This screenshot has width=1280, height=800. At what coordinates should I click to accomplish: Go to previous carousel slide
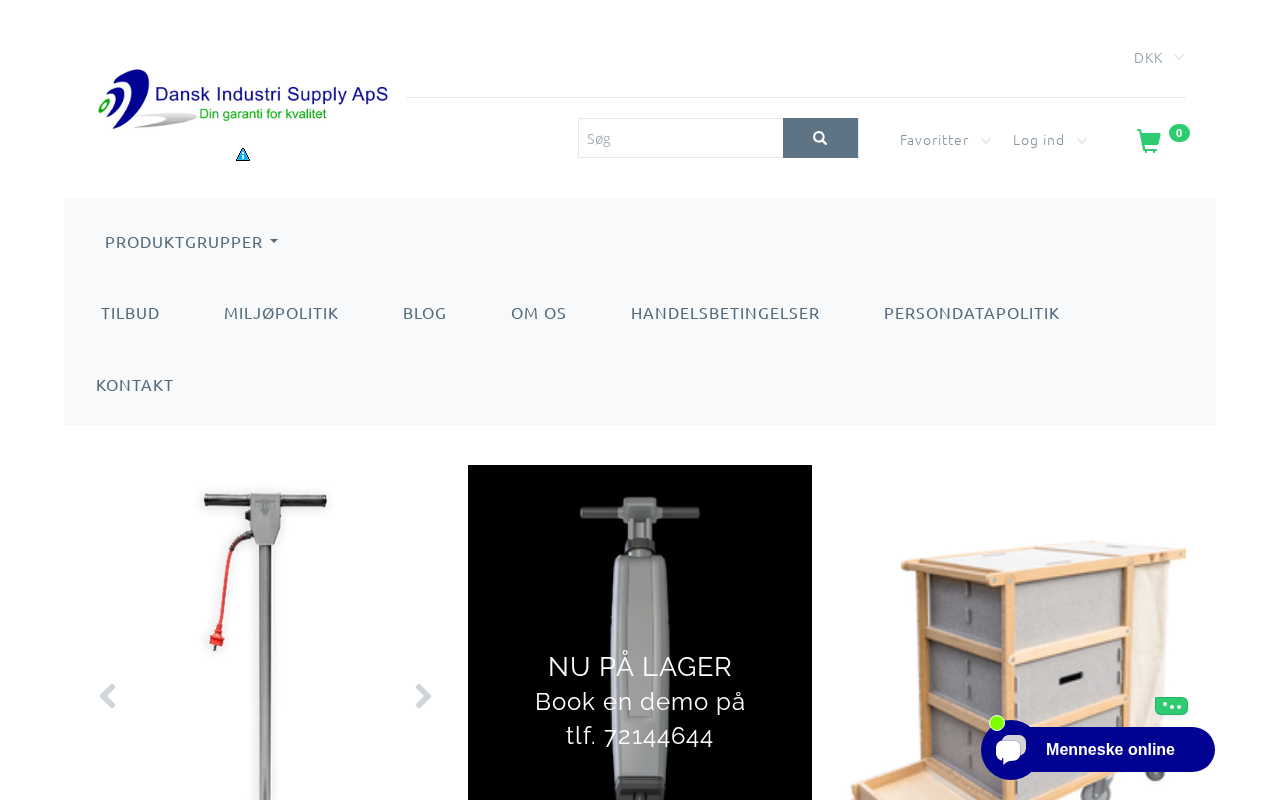107,696
